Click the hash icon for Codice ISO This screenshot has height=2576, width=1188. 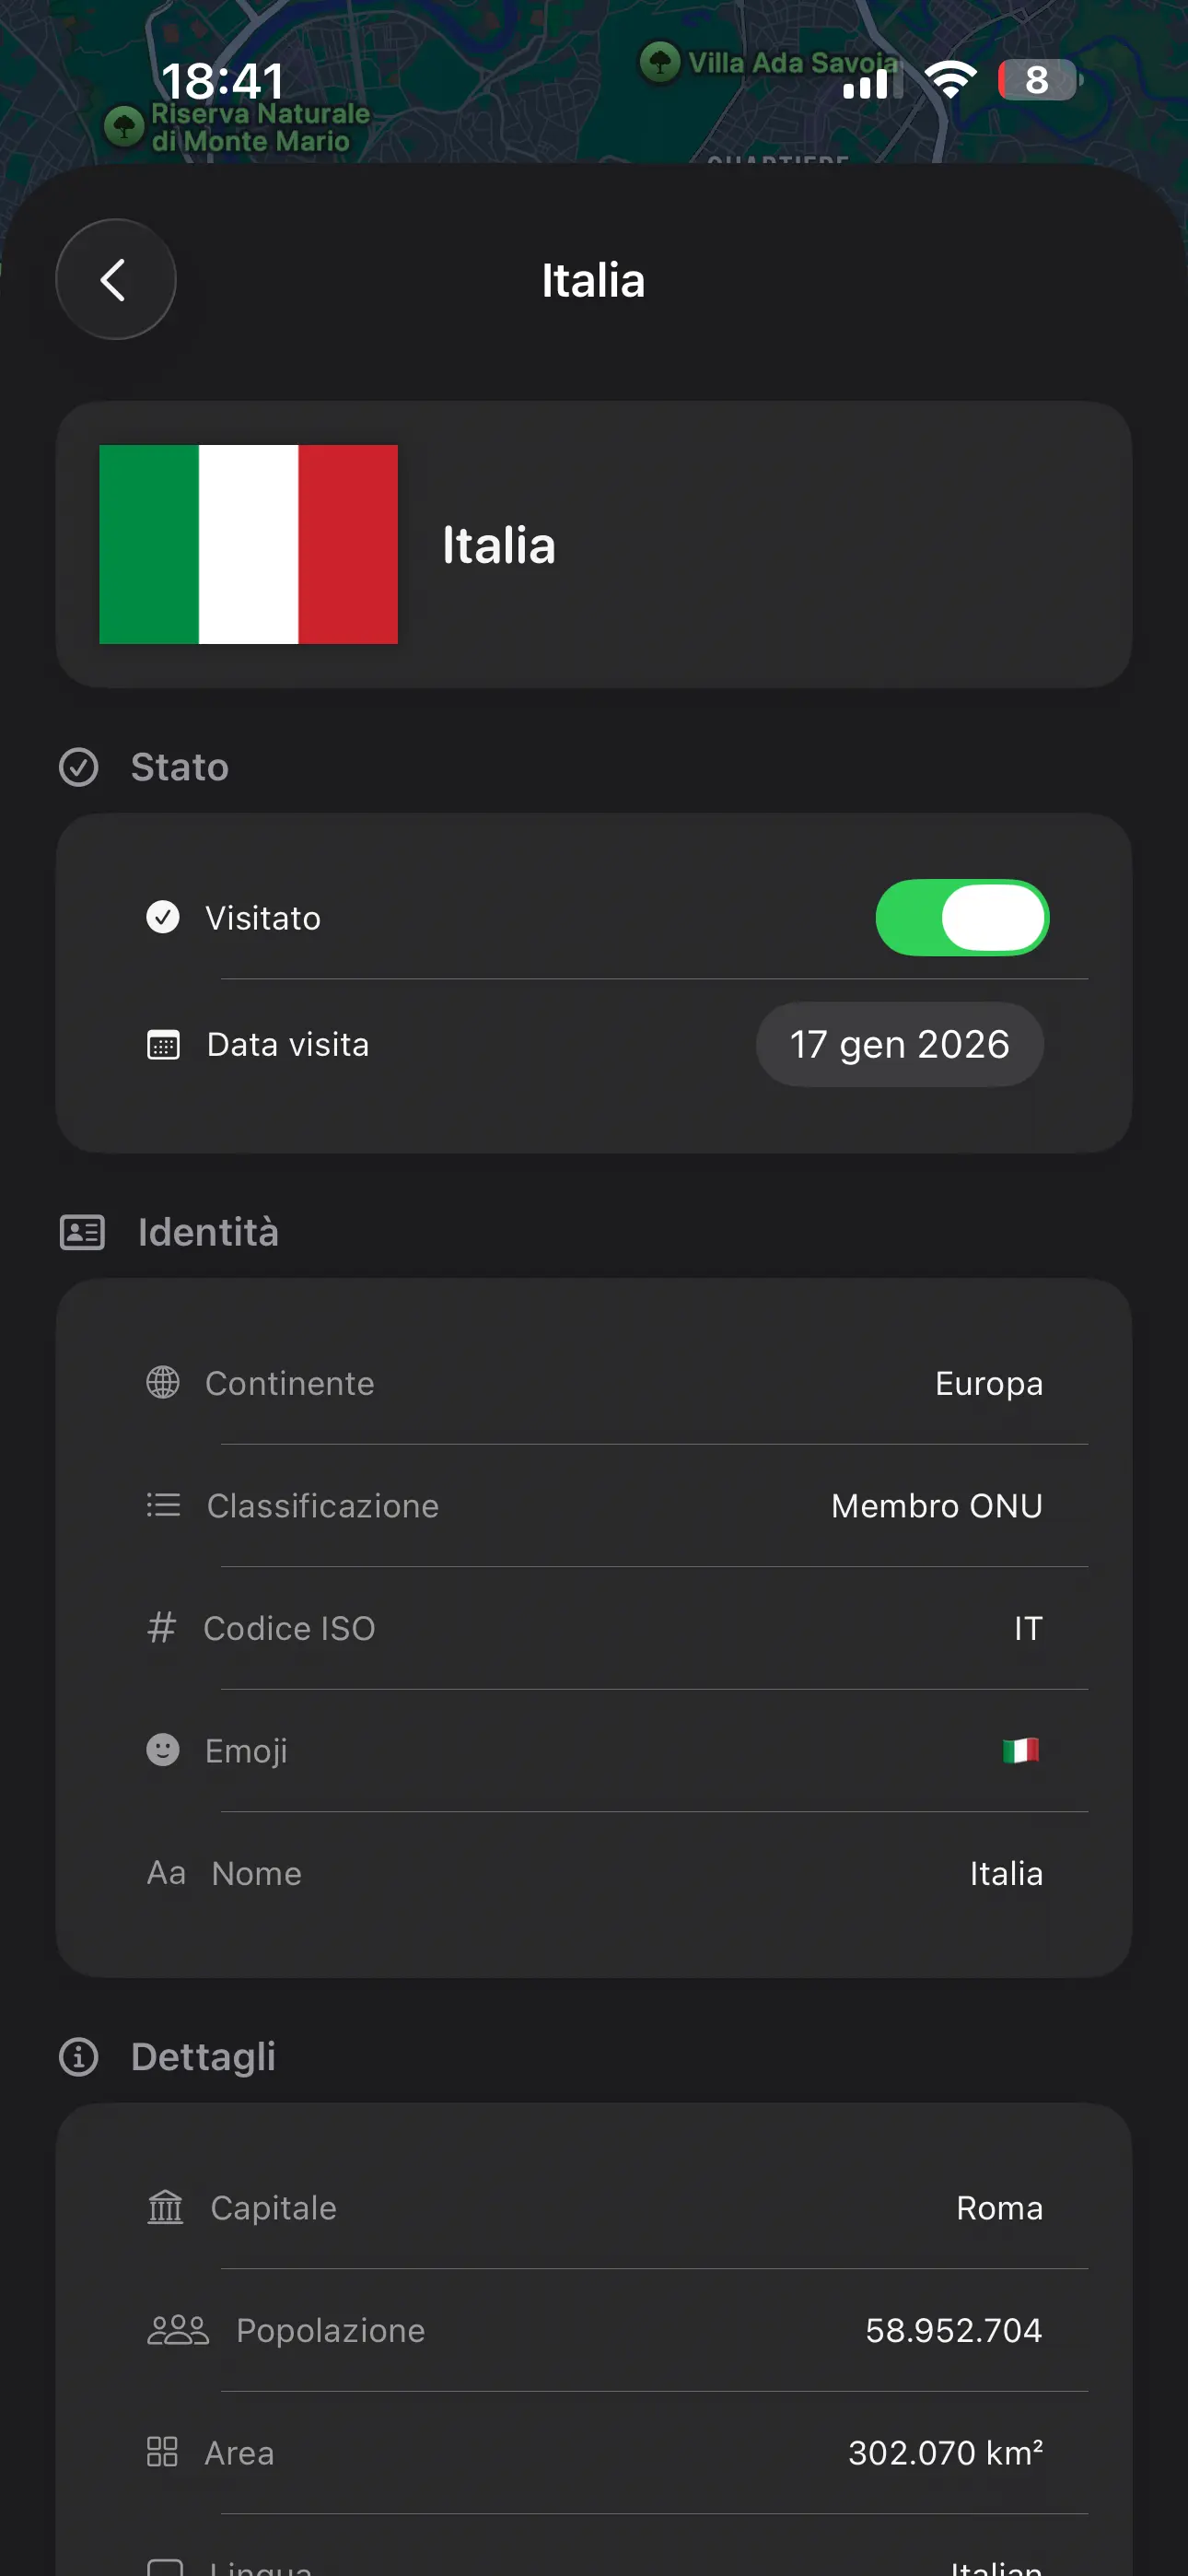point(161,1628)
